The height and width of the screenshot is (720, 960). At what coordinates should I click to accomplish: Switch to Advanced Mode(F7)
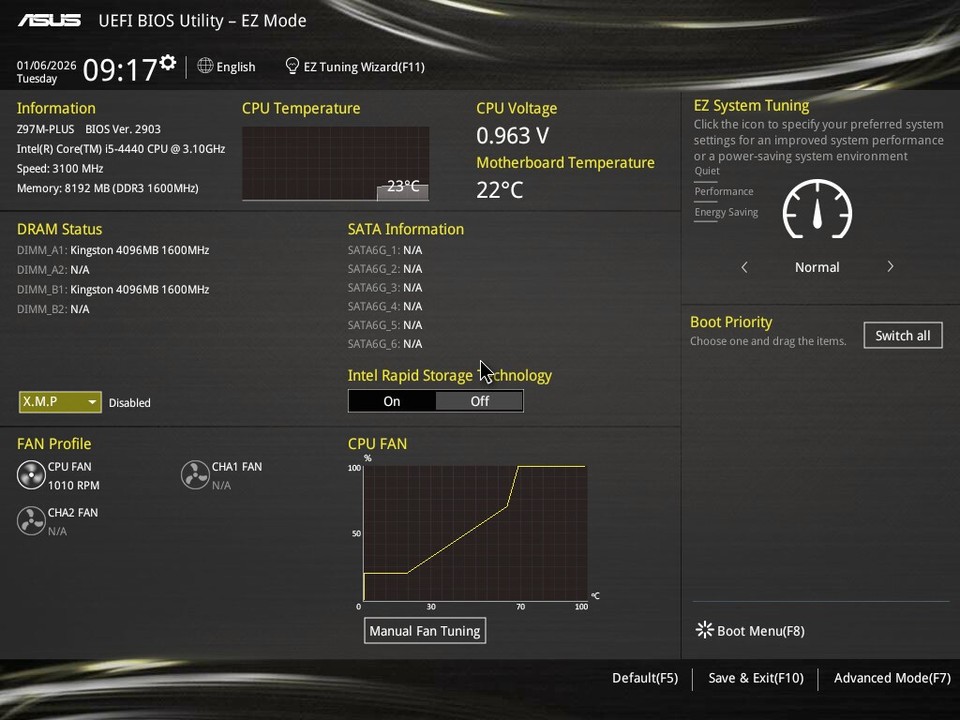892,678
